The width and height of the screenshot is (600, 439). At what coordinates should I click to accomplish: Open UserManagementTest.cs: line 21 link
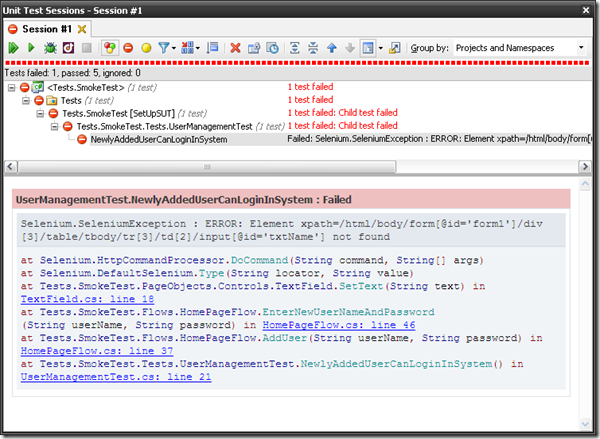coord(116,377)
